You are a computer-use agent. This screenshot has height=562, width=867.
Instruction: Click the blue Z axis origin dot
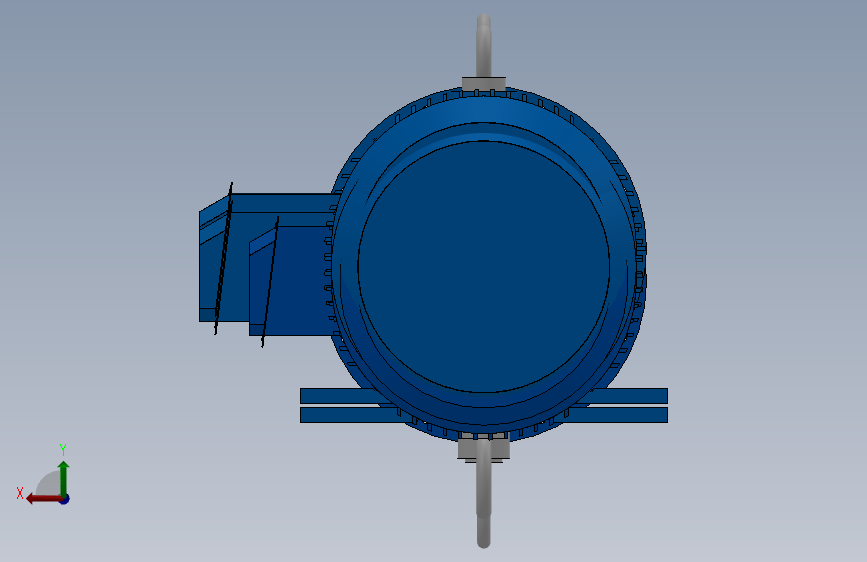(x=65, y=499)
